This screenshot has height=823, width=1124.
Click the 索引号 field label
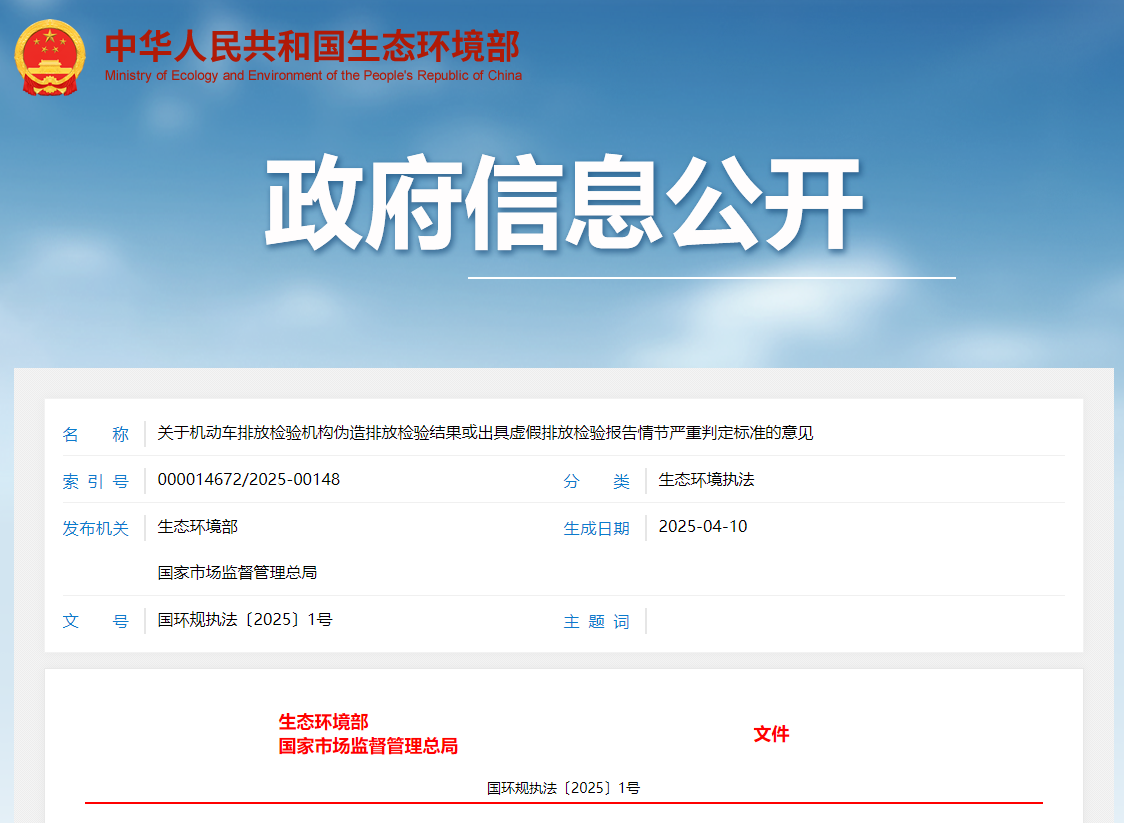[95, 482]
